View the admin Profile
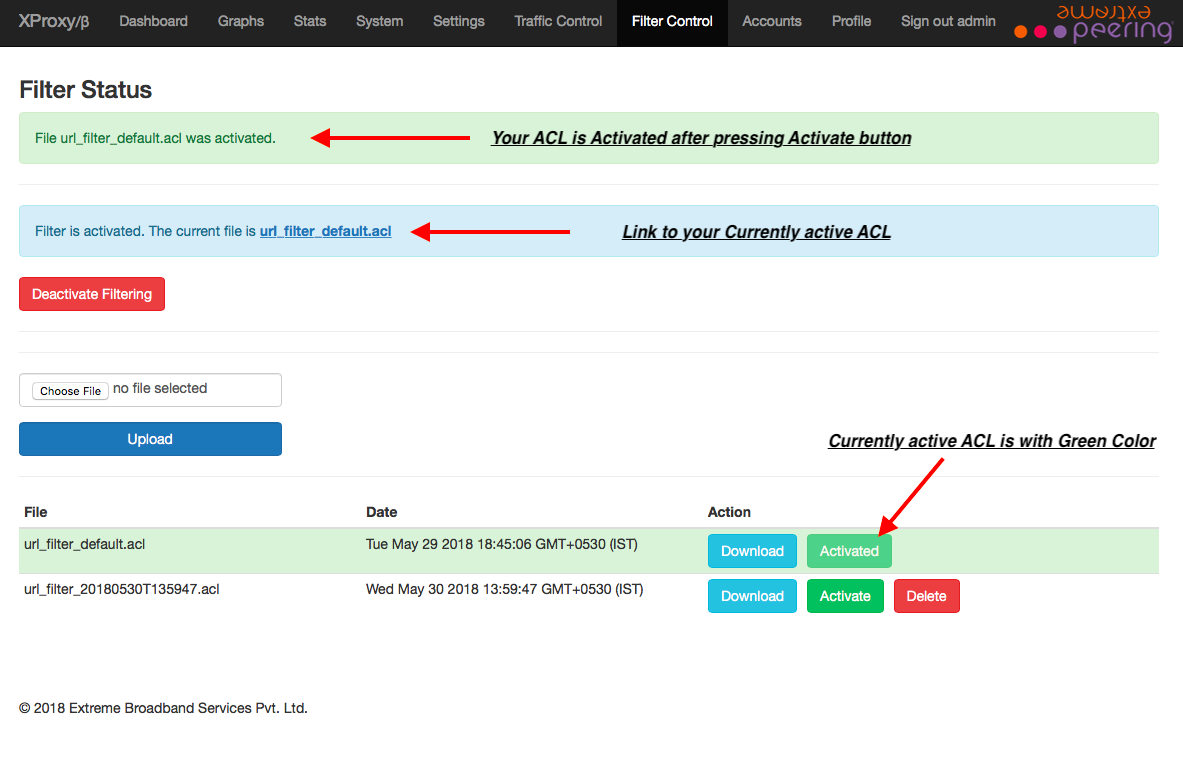 pos(851,21)
